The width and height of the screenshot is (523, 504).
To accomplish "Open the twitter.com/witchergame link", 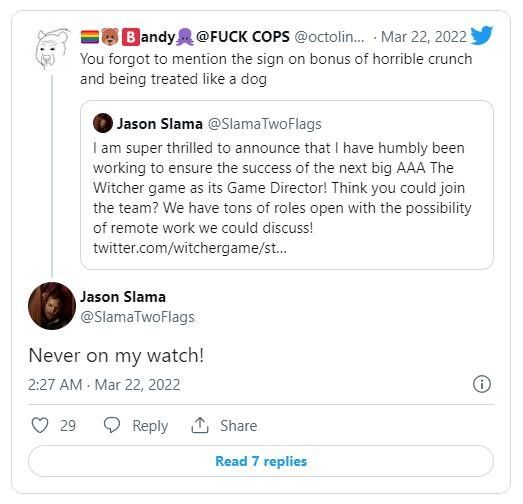I will [190, 248].
